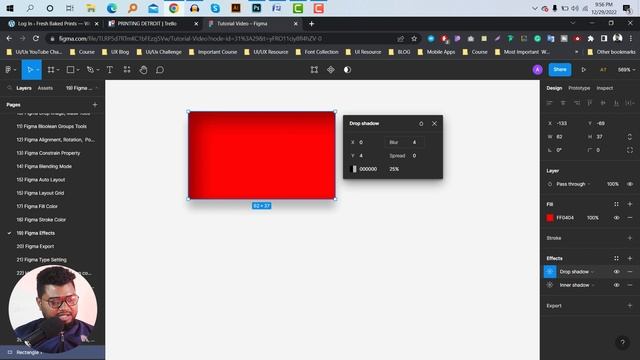Viewport: 640px width, 360px height.
Task: Click the align vertical centers icon
Action: [x=603, y=103]
